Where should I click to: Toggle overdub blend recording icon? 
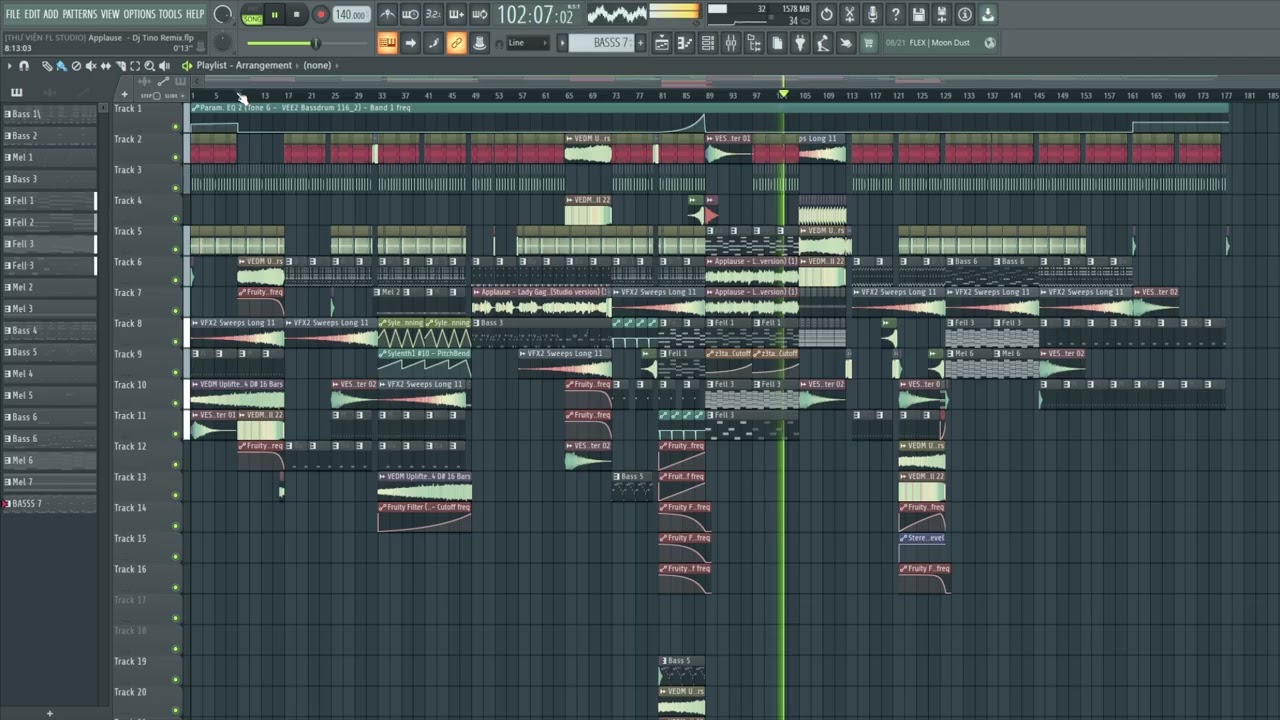click(x=456, y=14)
